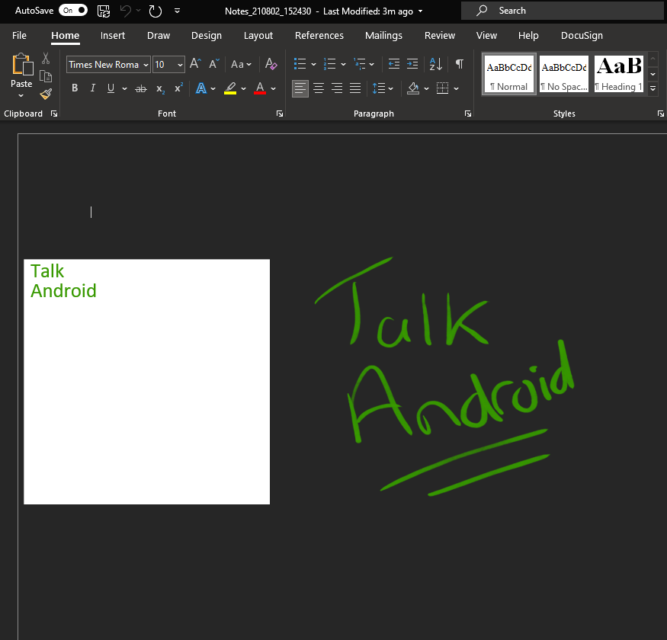Expand the Styles gallery More arrow
Image resolution: width=667 pixels, height=640 pixels.
pos(653,89)
